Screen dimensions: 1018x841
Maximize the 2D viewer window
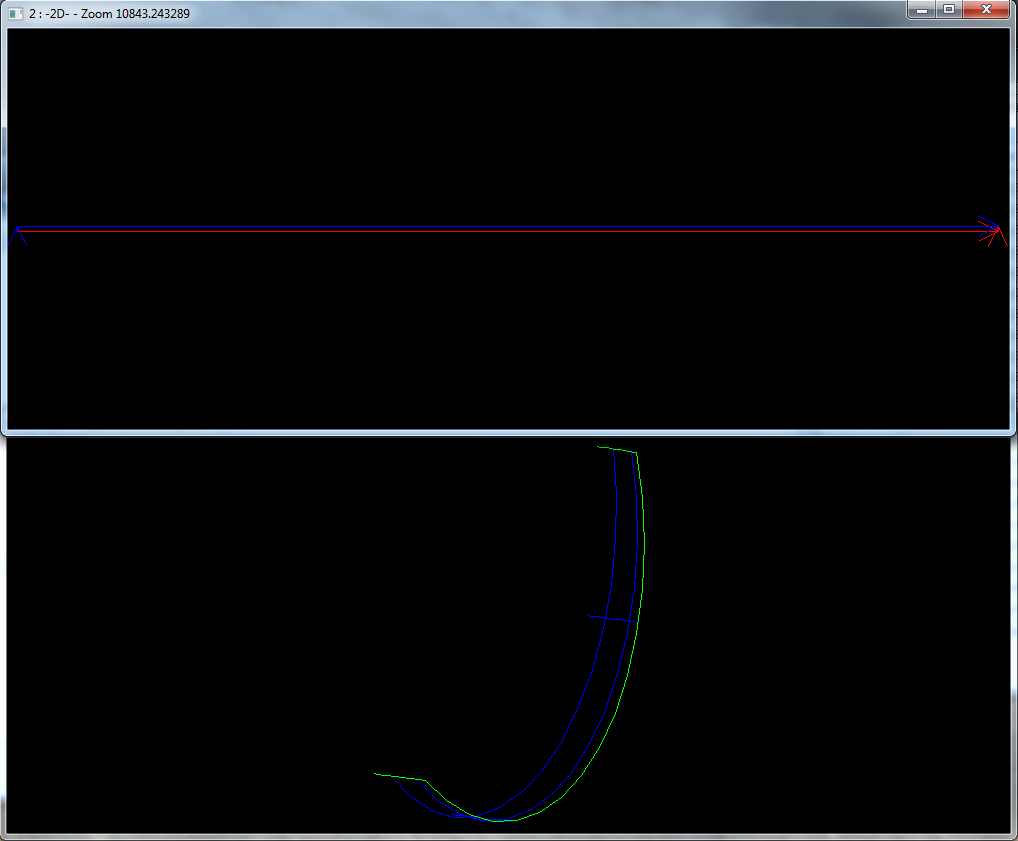pyautogui.click(x=949, y=10)
